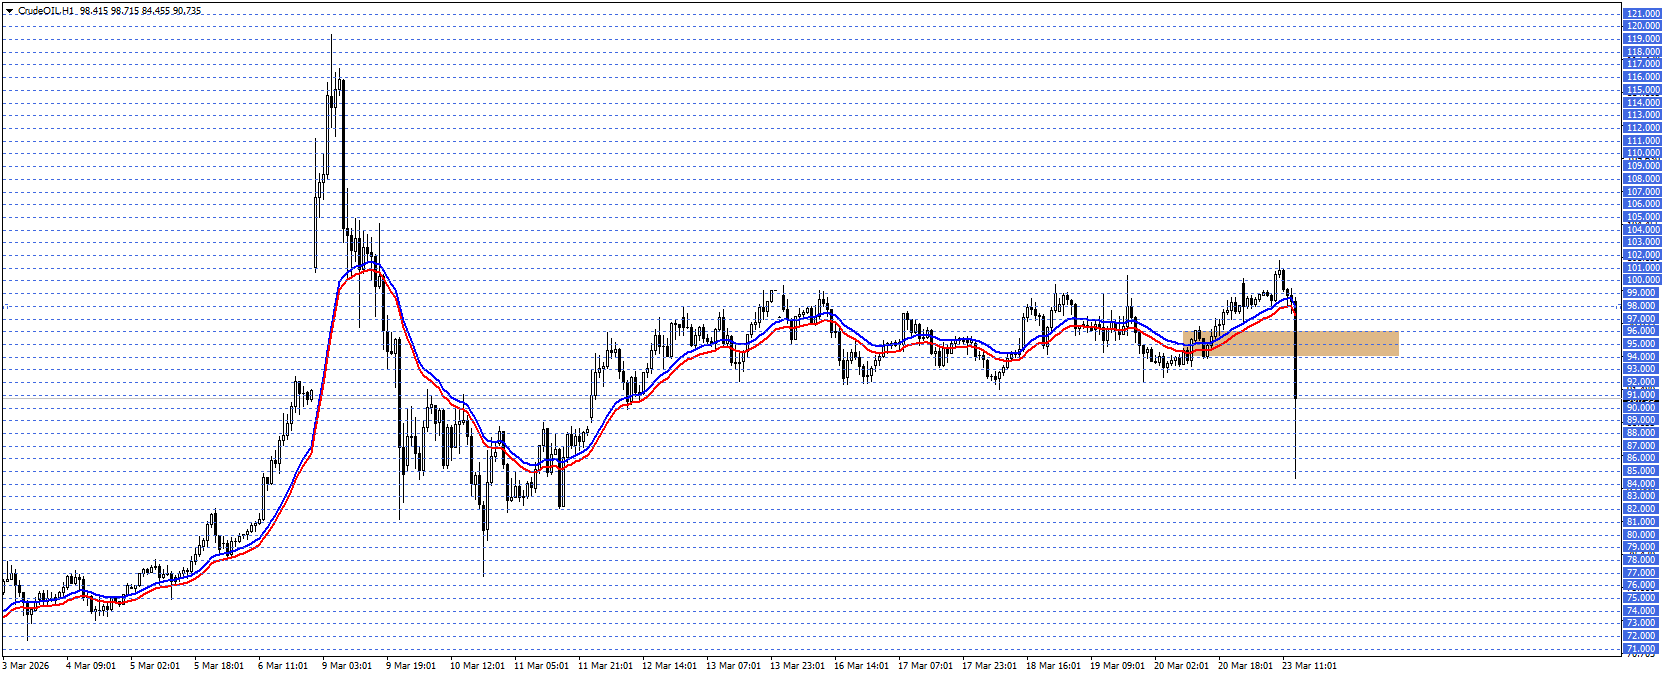Click the 9 Mar 03:01 time label
Image resolution: width=1662 pixels, height=677 pixels.
point(347,666)
